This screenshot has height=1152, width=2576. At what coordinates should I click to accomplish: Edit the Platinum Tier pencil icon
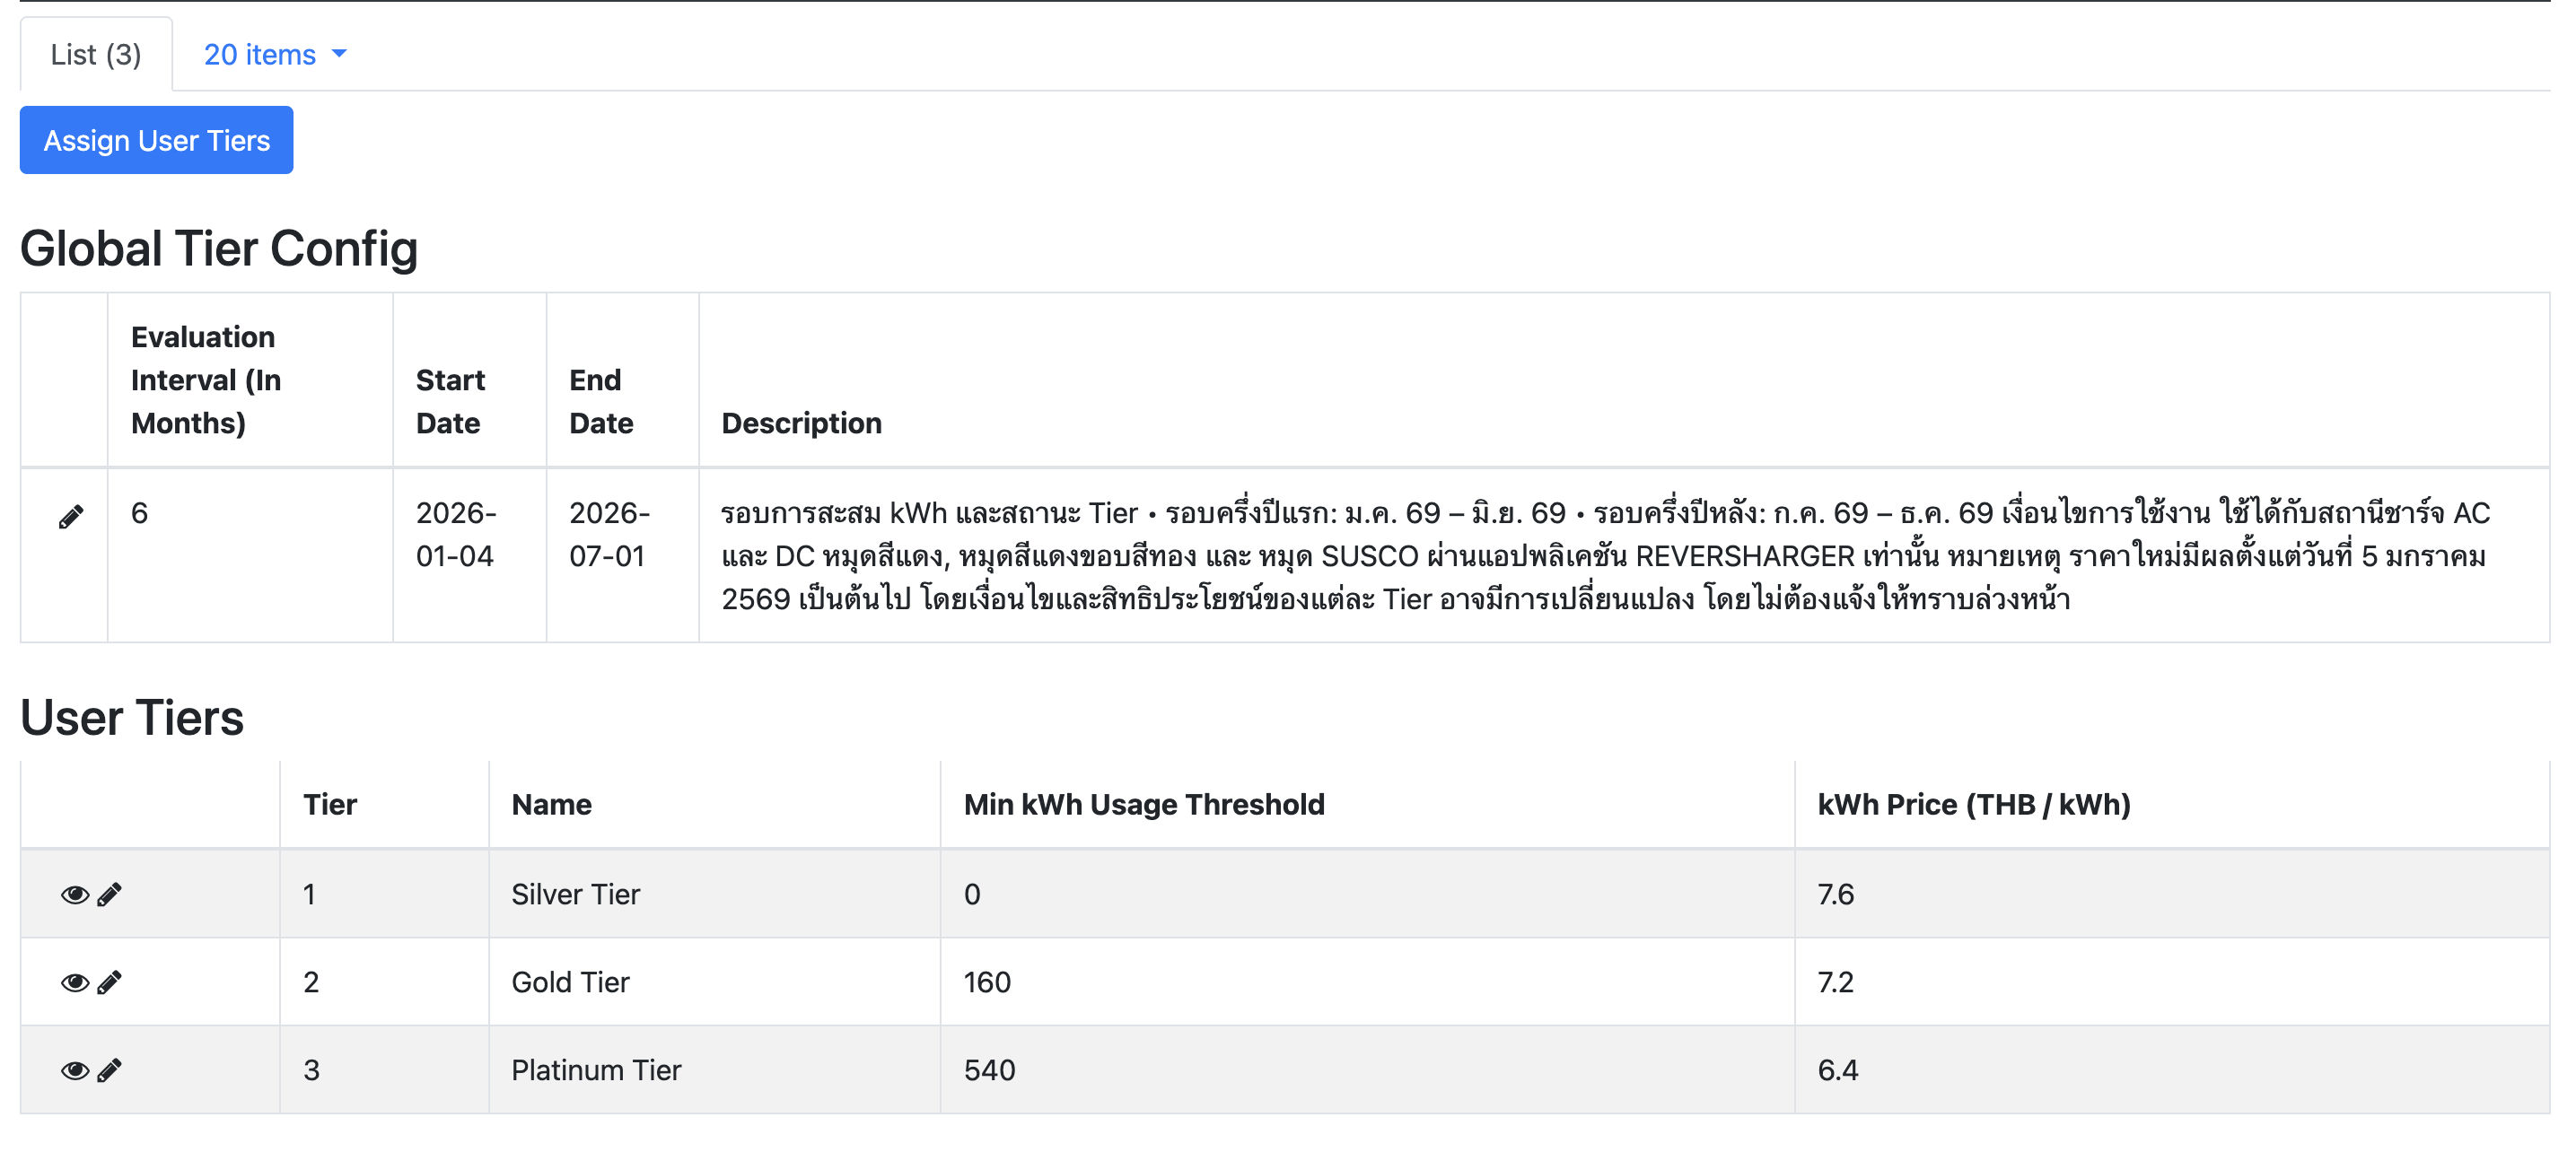110,1070
